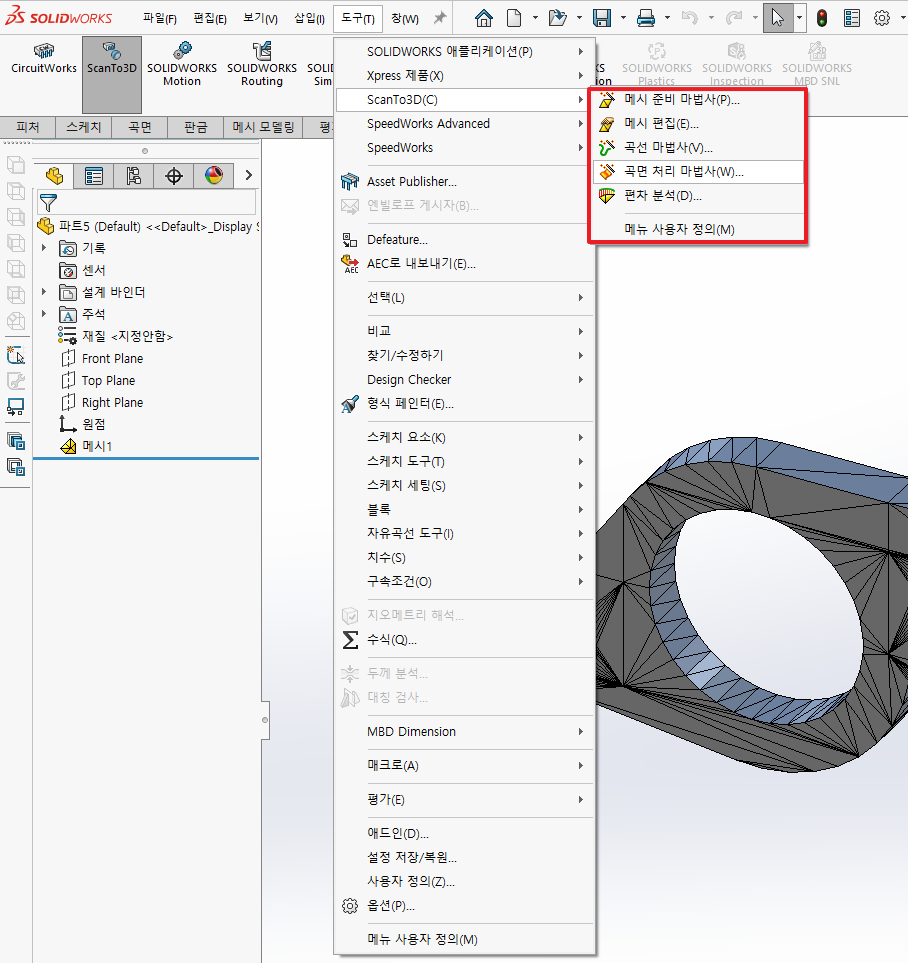
Task: Select the 센서 tree item
Action: tap(82, 270)
